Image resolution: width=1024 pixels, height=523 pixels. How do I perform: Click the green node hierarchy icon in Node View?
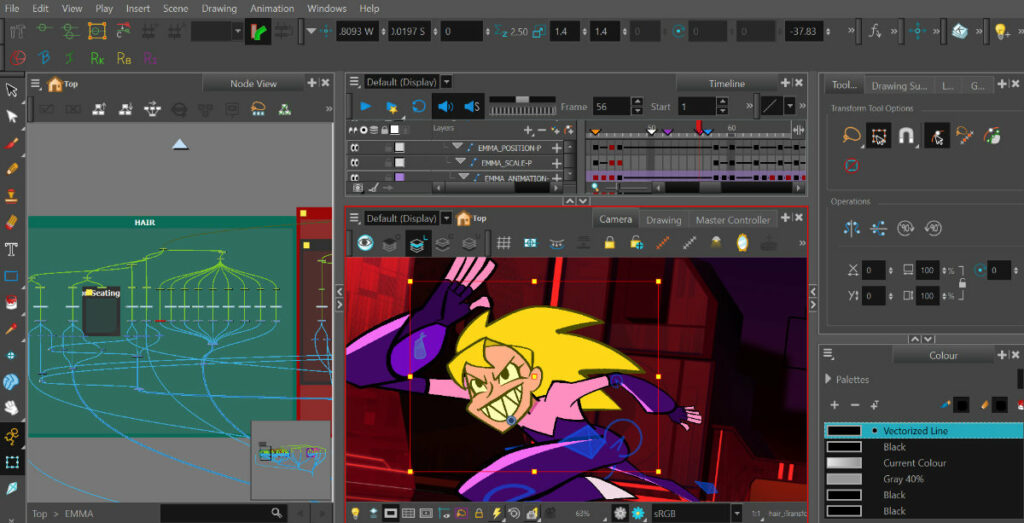[x=285, y=108]
